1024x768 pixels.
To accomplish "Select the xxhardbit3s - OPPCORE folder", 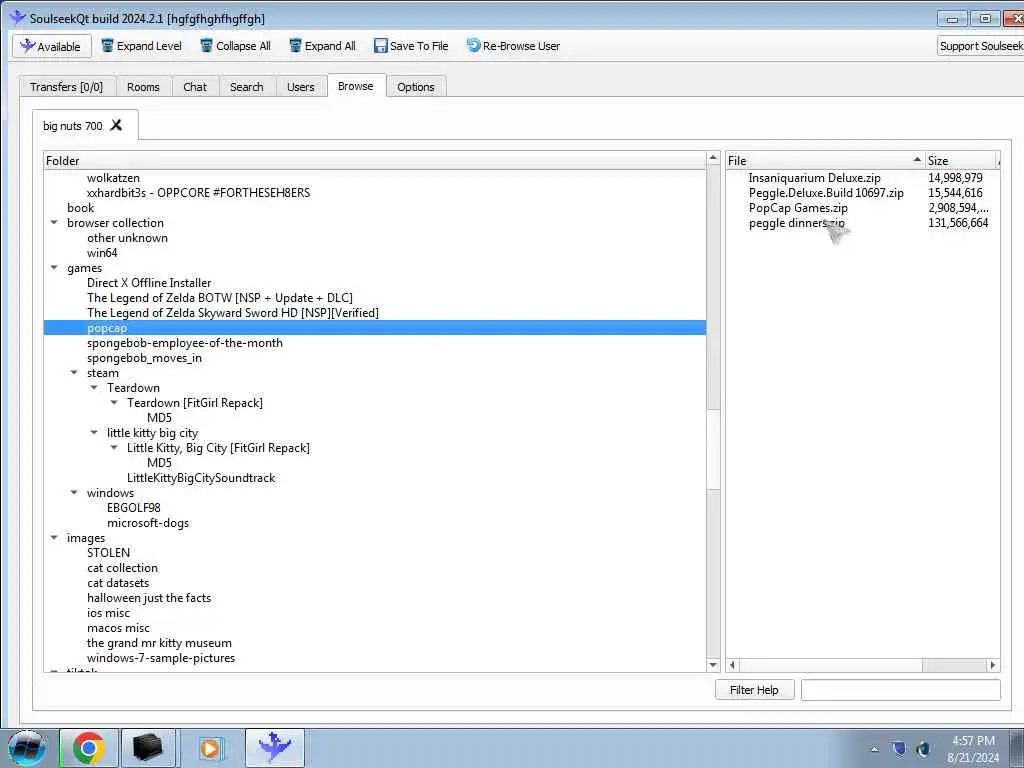I will pos(199,193).
